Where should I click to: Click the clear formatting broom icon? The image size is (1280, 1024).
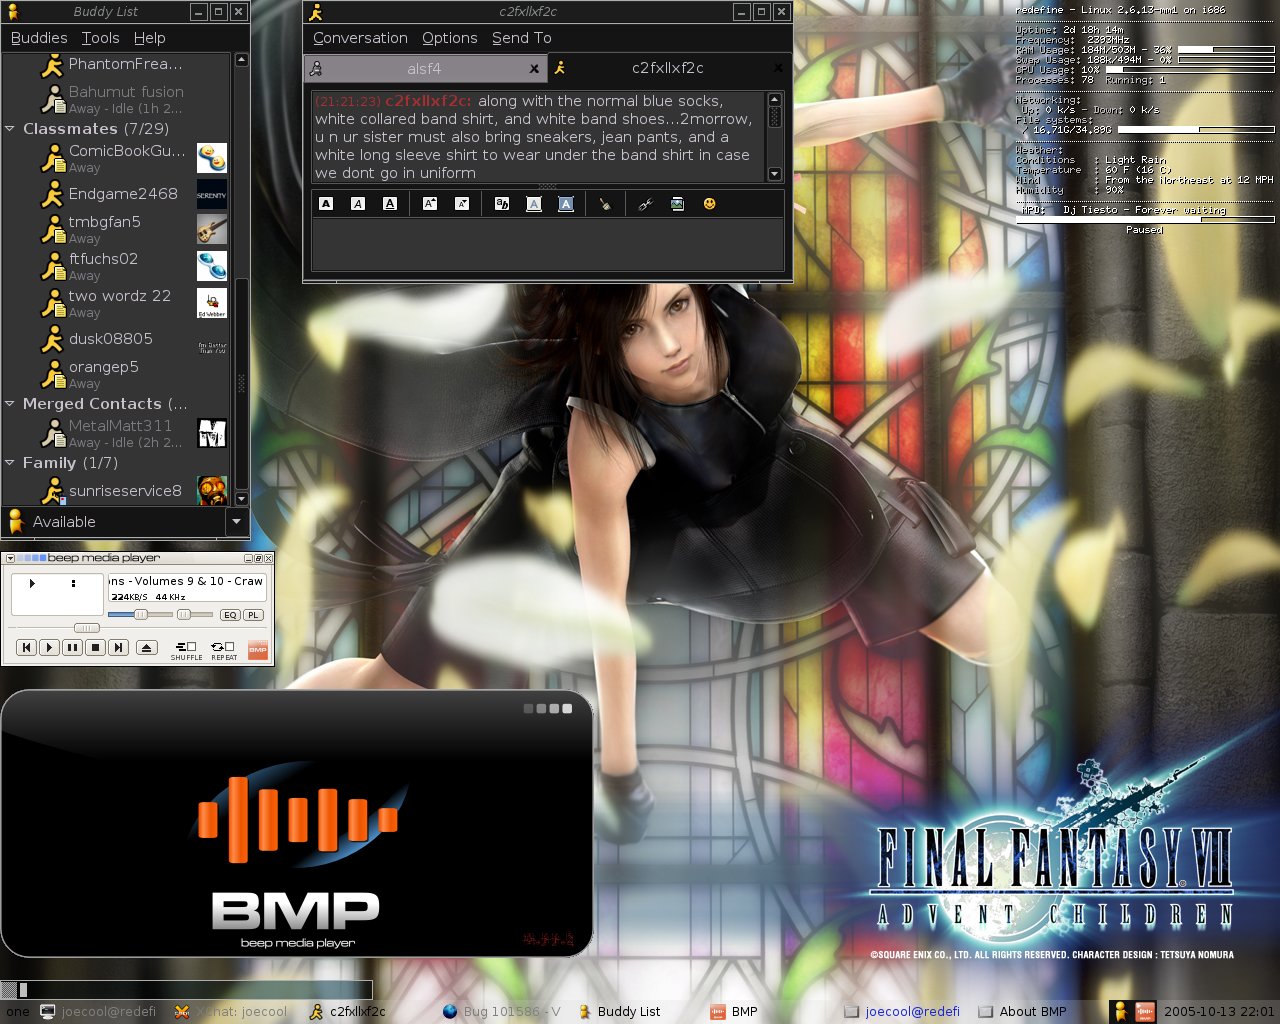[605, 204]
